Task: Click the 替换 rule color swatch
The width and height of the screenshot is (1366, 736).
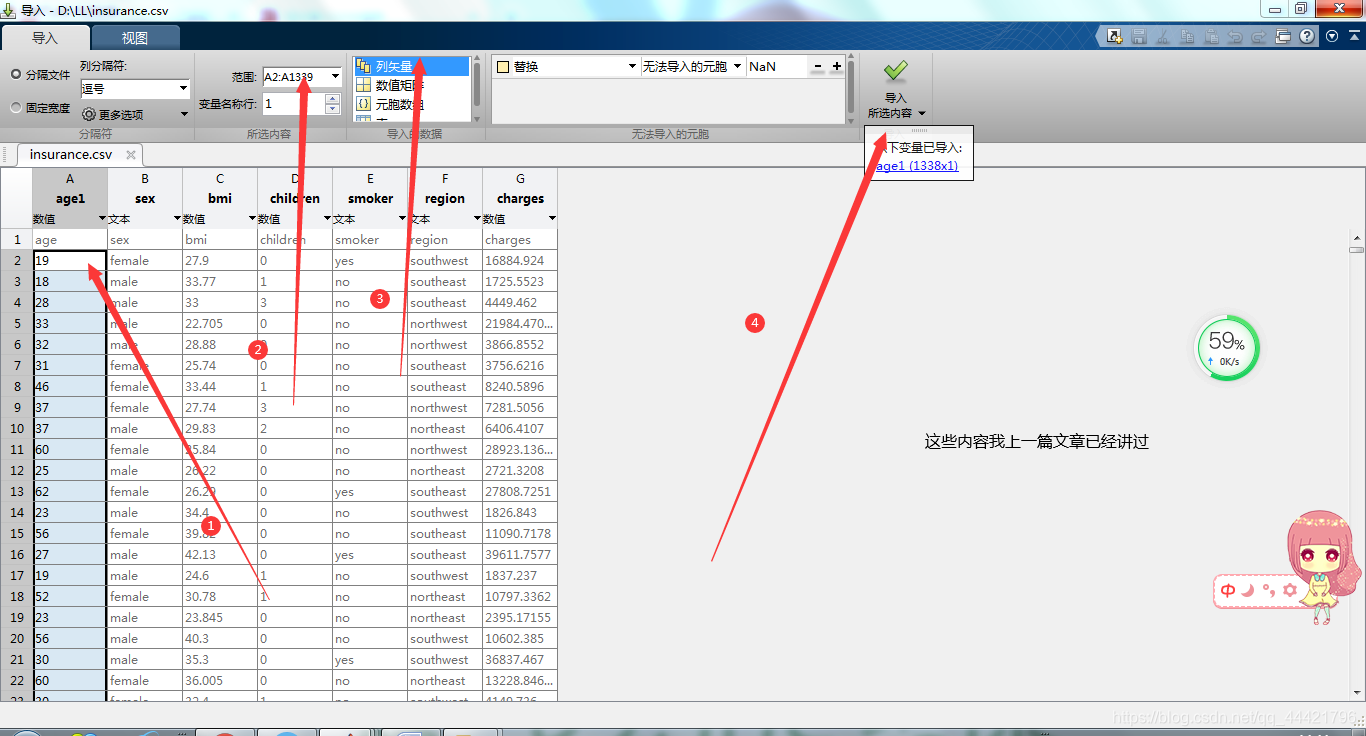Action: click(x=503, y=67)
